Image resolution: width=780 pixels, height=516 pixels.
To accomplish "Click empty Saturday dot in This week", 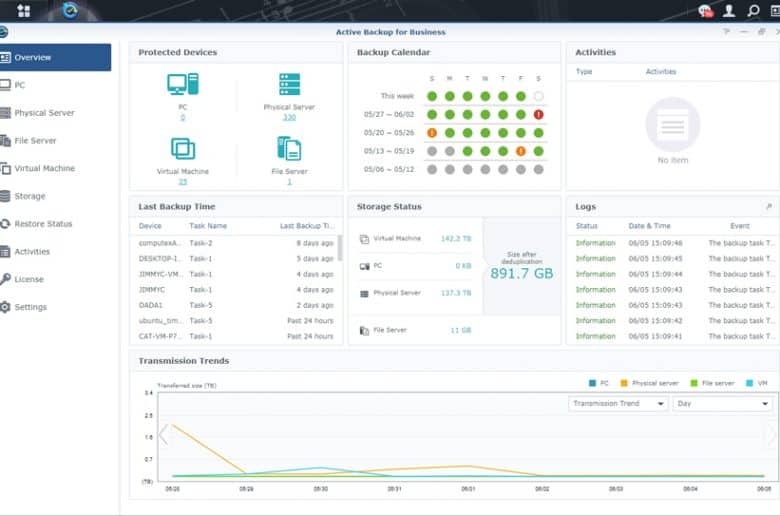I will point(538,96).
